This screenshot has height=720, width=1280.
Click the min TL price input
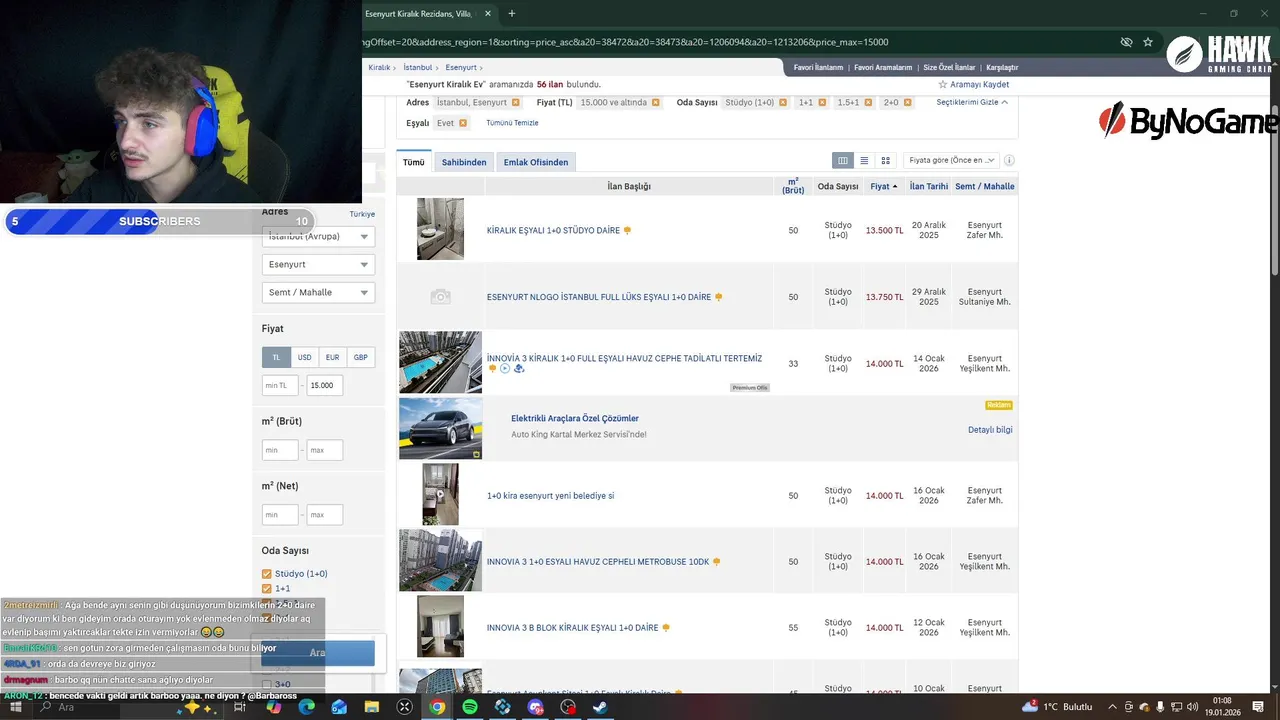280,385
